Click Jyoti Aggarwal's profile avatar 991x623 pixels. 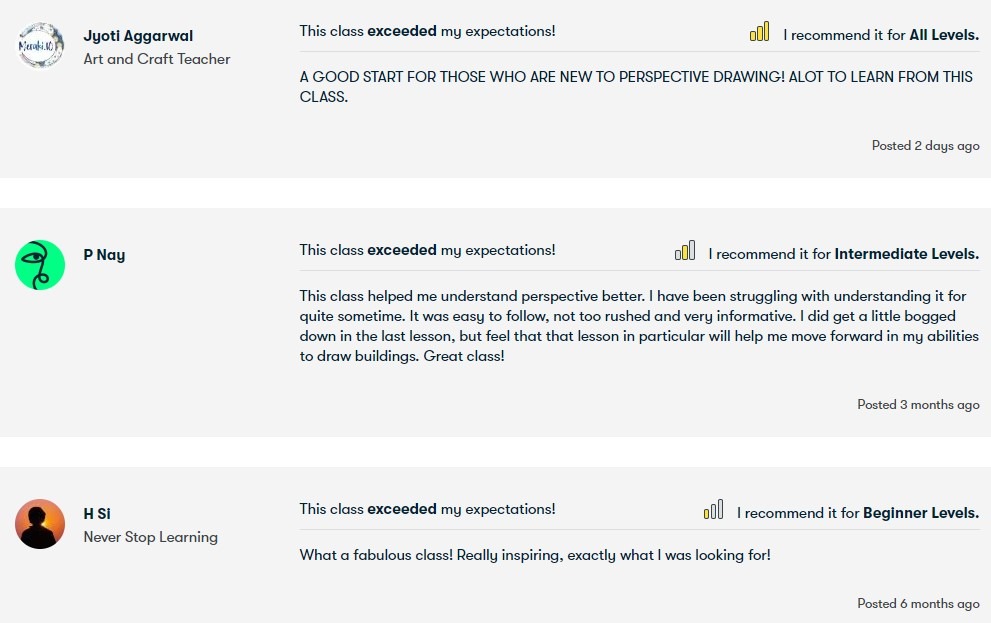tap(40, 46)
